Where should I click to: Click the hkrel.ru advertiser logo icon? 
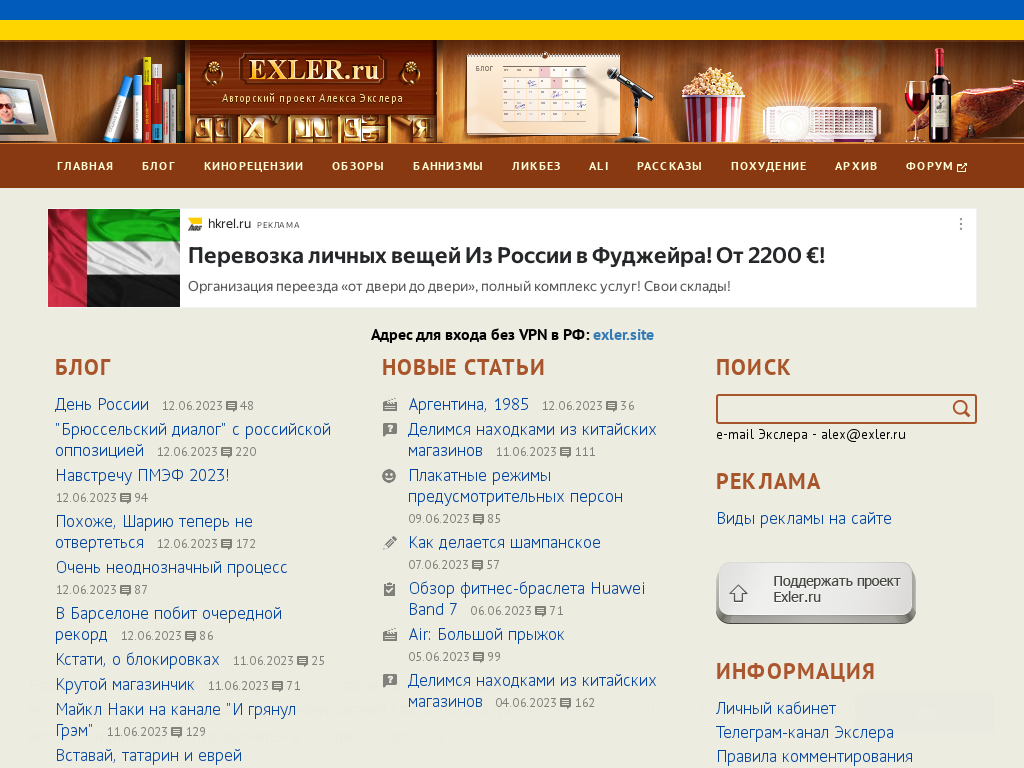pos(195,225)
